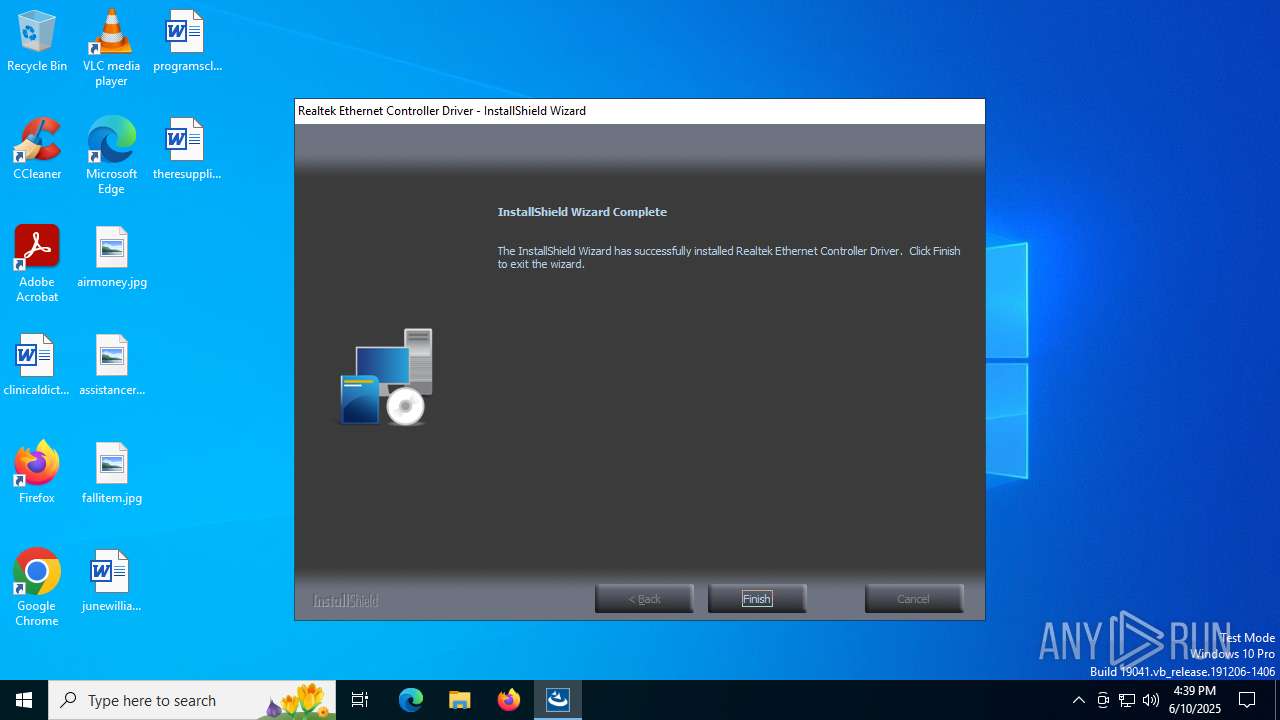Open Edge from the taskbar
Image resolution: width=1280 pixels, height=720 pixels.
pos(411,700)
